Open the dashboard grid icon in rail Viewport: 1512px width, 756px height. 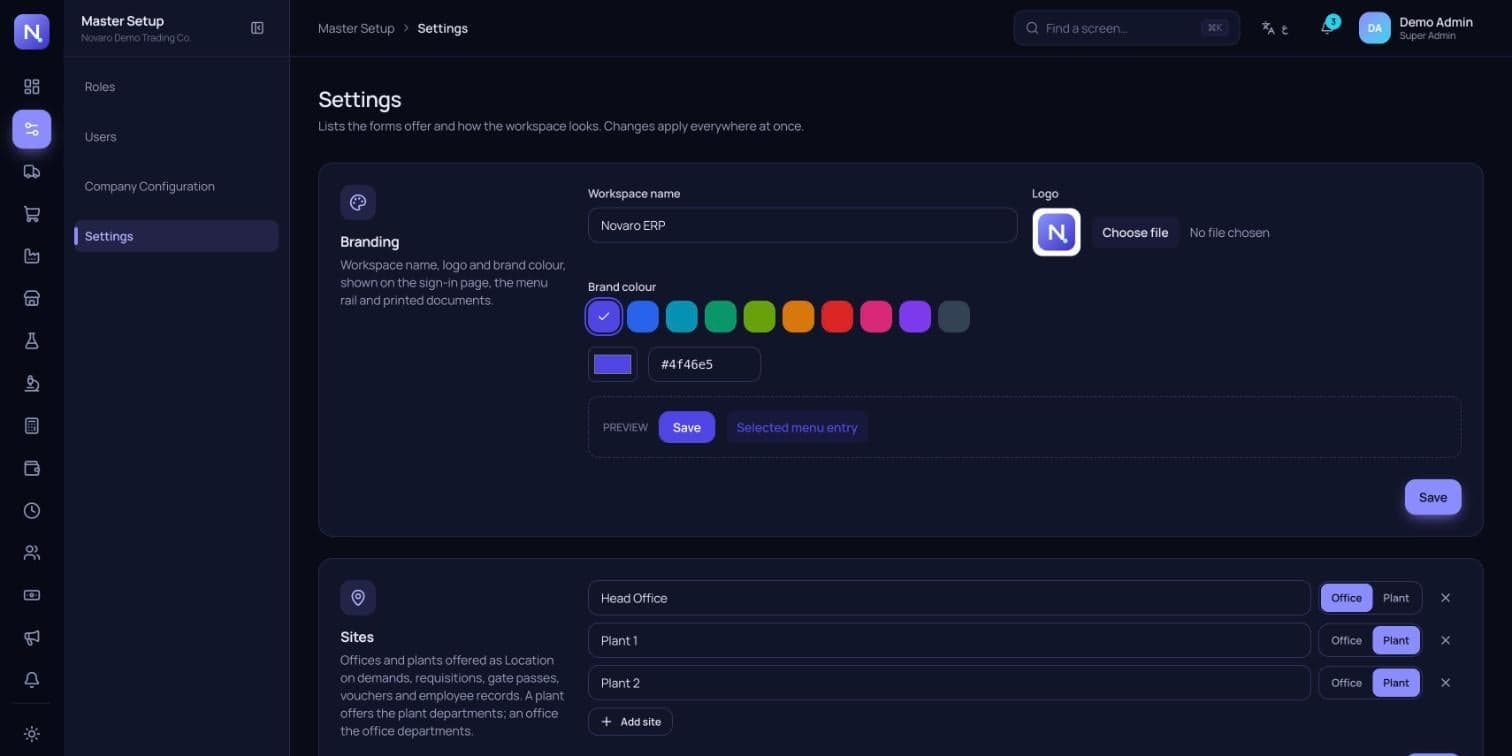pyautogui.click(x=32, y=87)
